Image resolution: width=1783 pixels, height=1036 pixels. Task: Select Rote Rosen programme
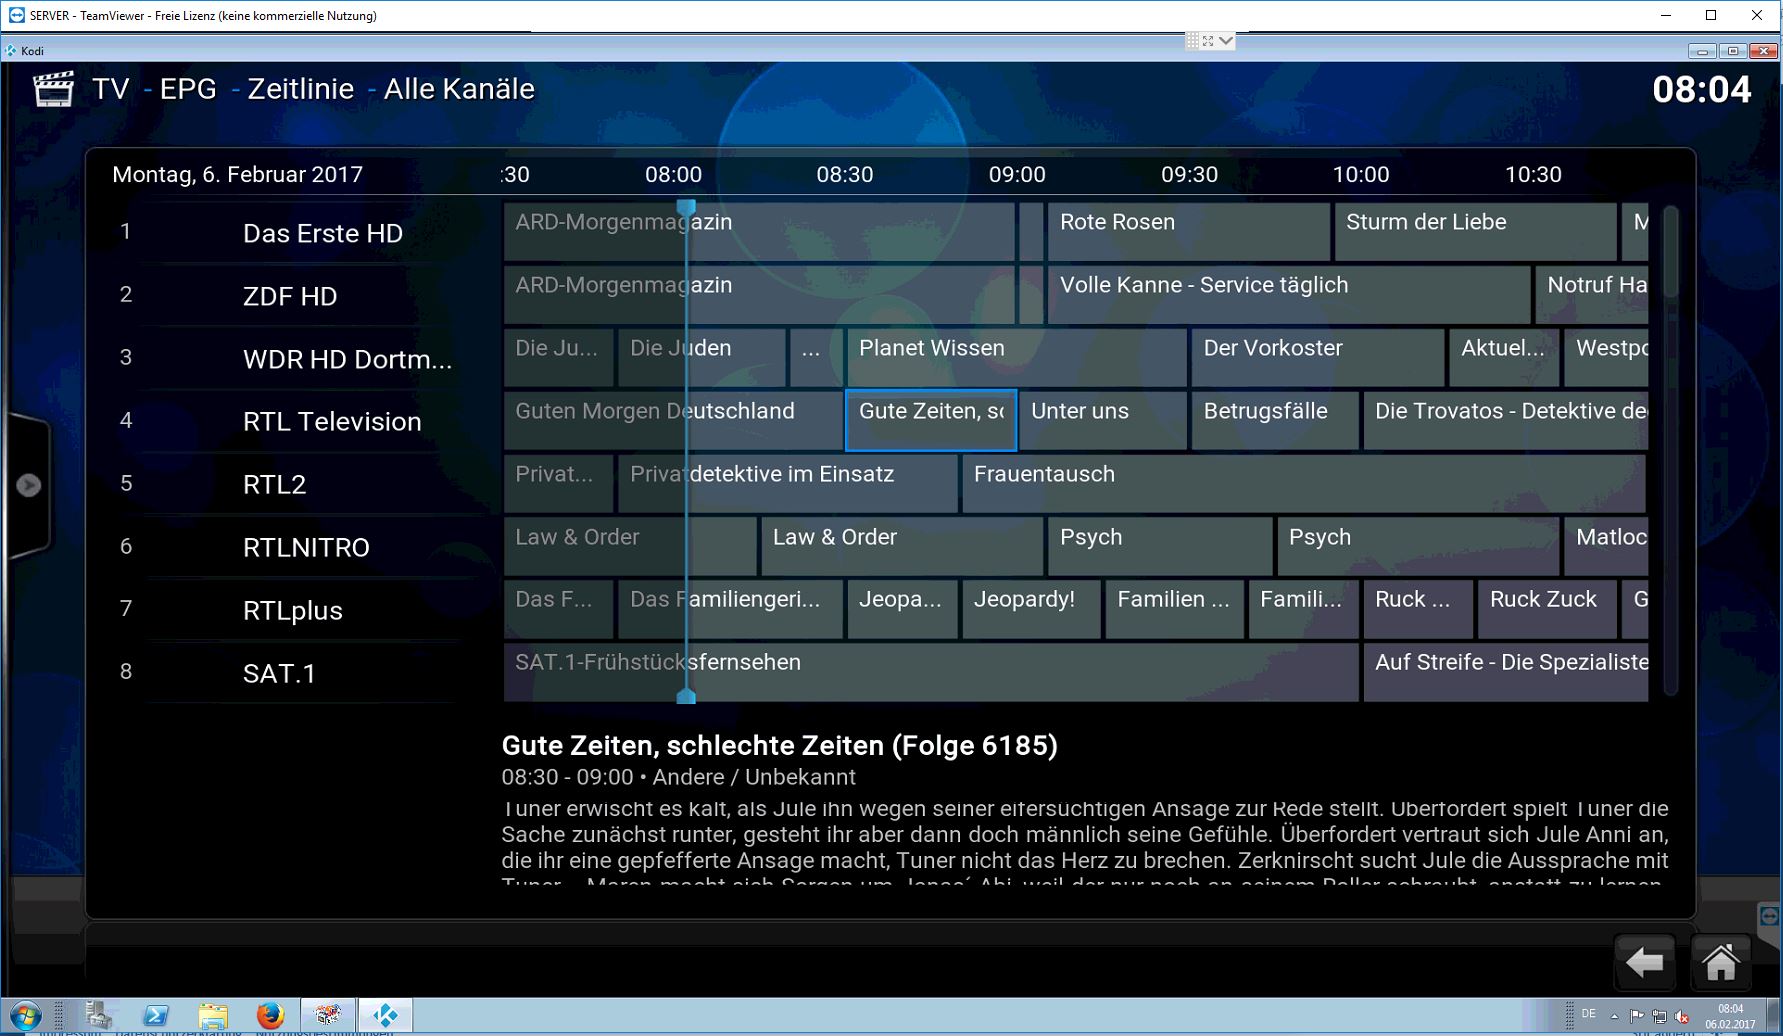coord(1188,231)
